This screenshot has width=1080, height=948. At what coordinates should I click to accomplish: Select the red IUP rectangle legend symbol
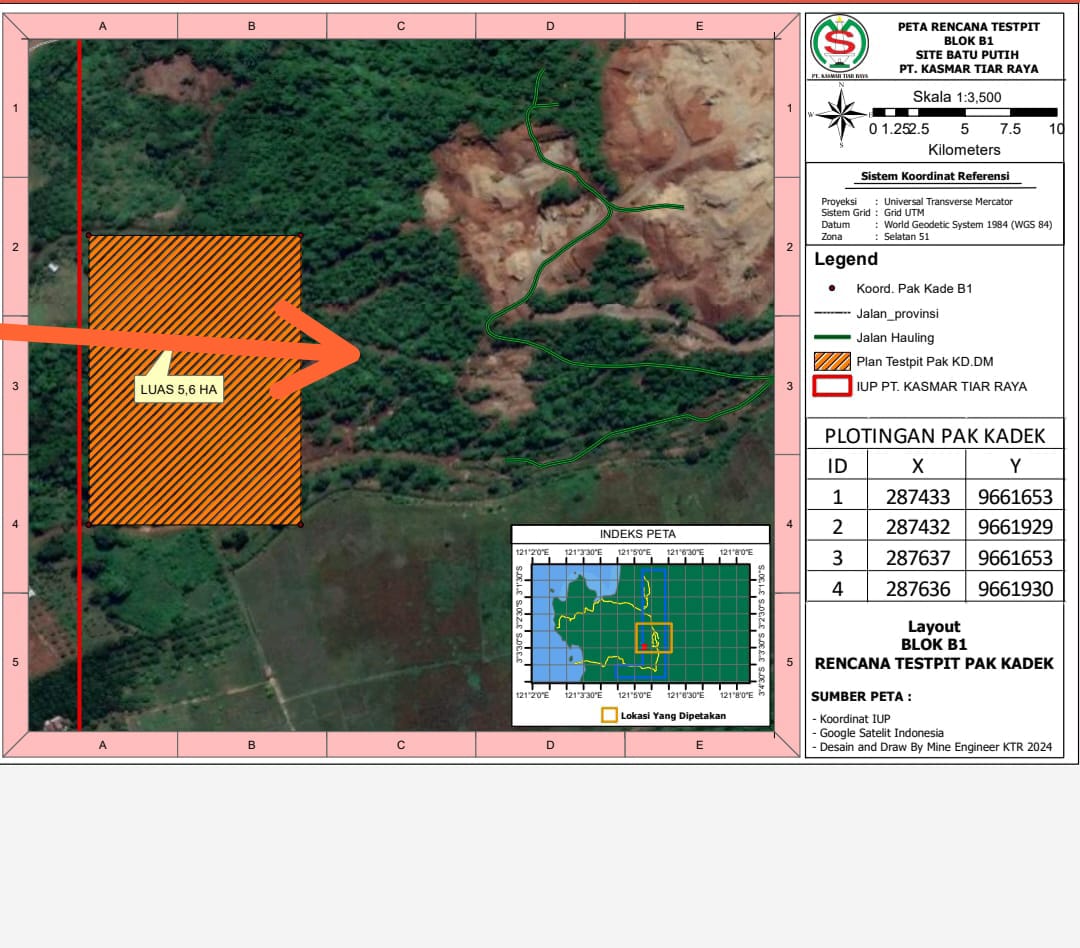tap(832, 386)
